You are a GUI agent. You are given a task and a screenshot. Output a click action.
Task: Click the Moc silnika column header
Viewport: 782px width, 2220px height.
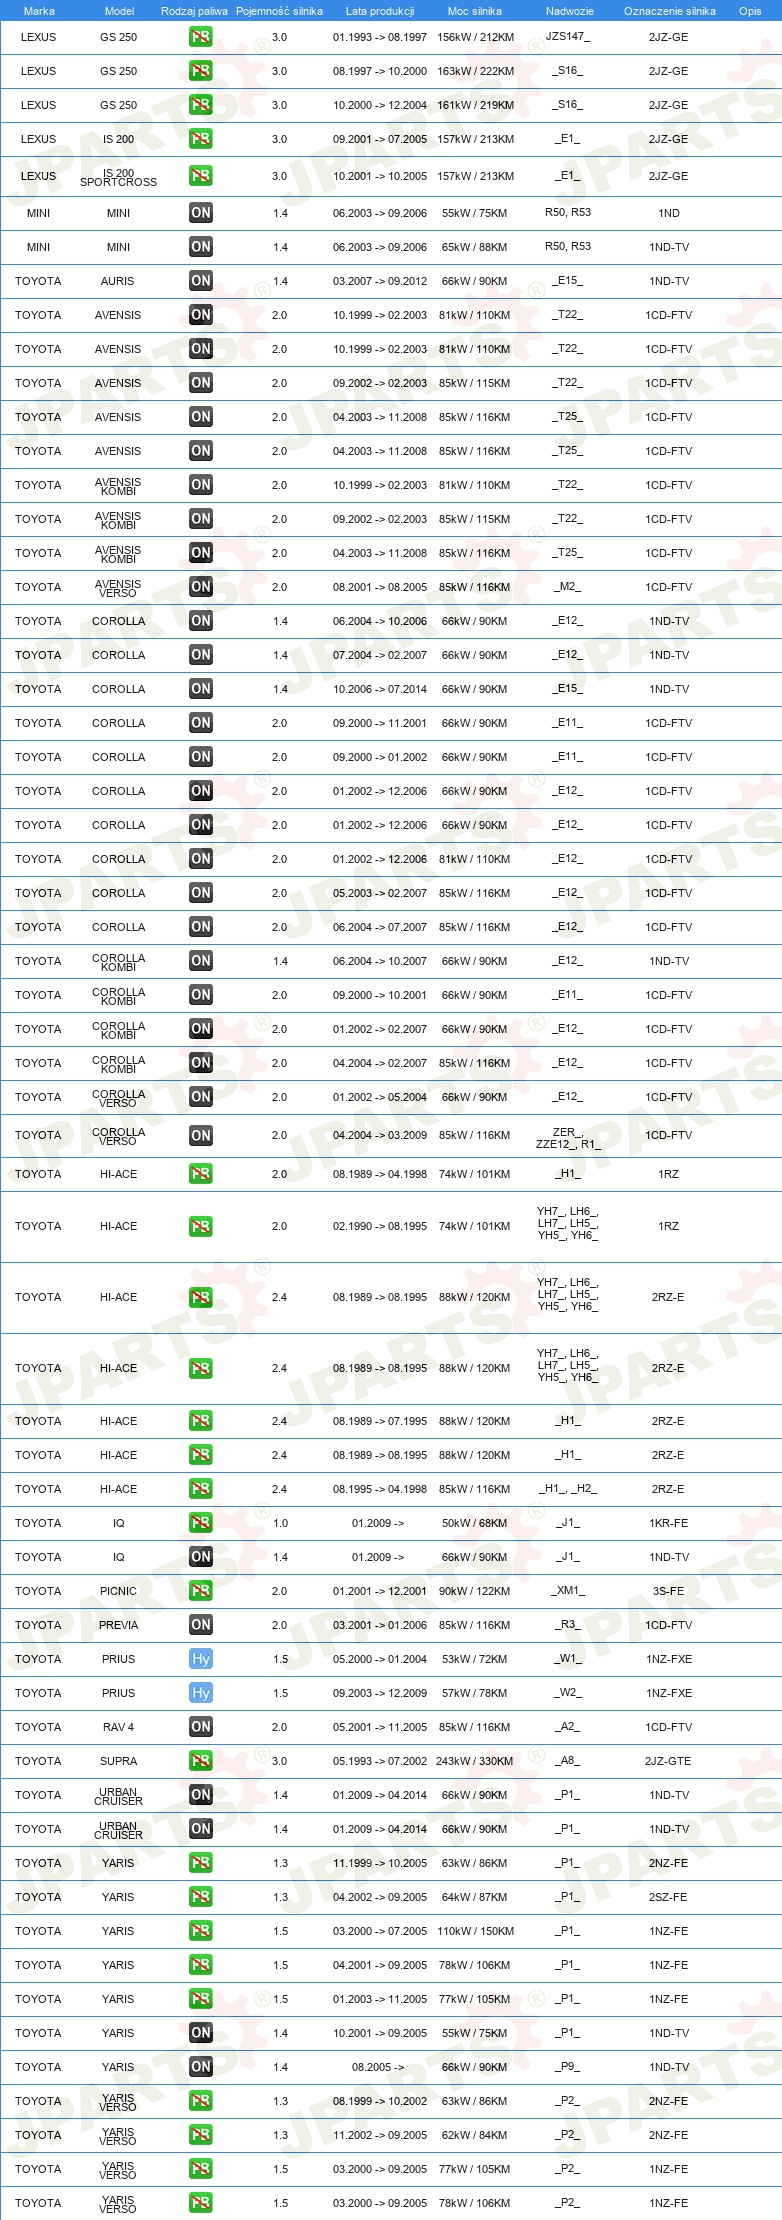pyautogui.click(x=475, y=11)
